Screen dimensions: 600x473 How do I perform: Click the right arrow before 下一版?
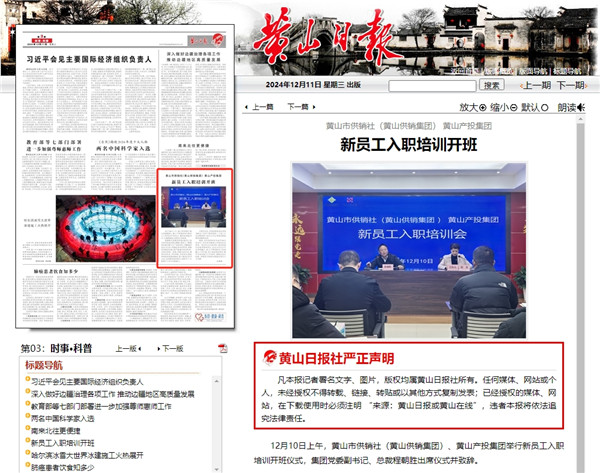[x=158, y=349]
